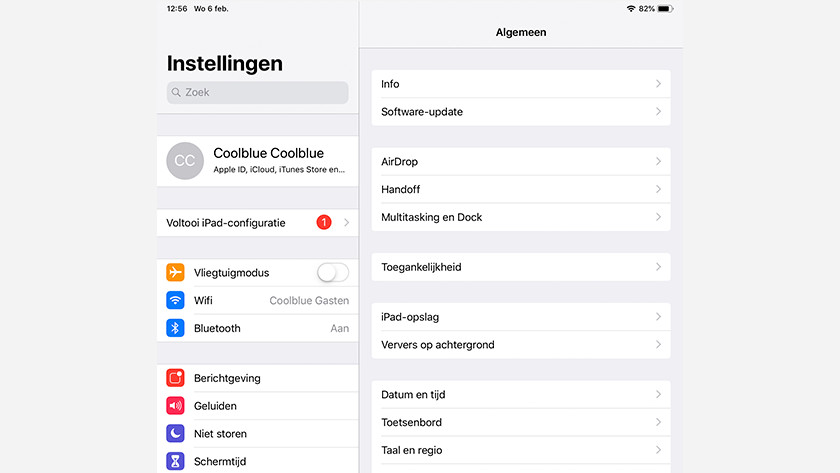
Task: Open Toegankelijkheid settings
Action: pos(521,267)
